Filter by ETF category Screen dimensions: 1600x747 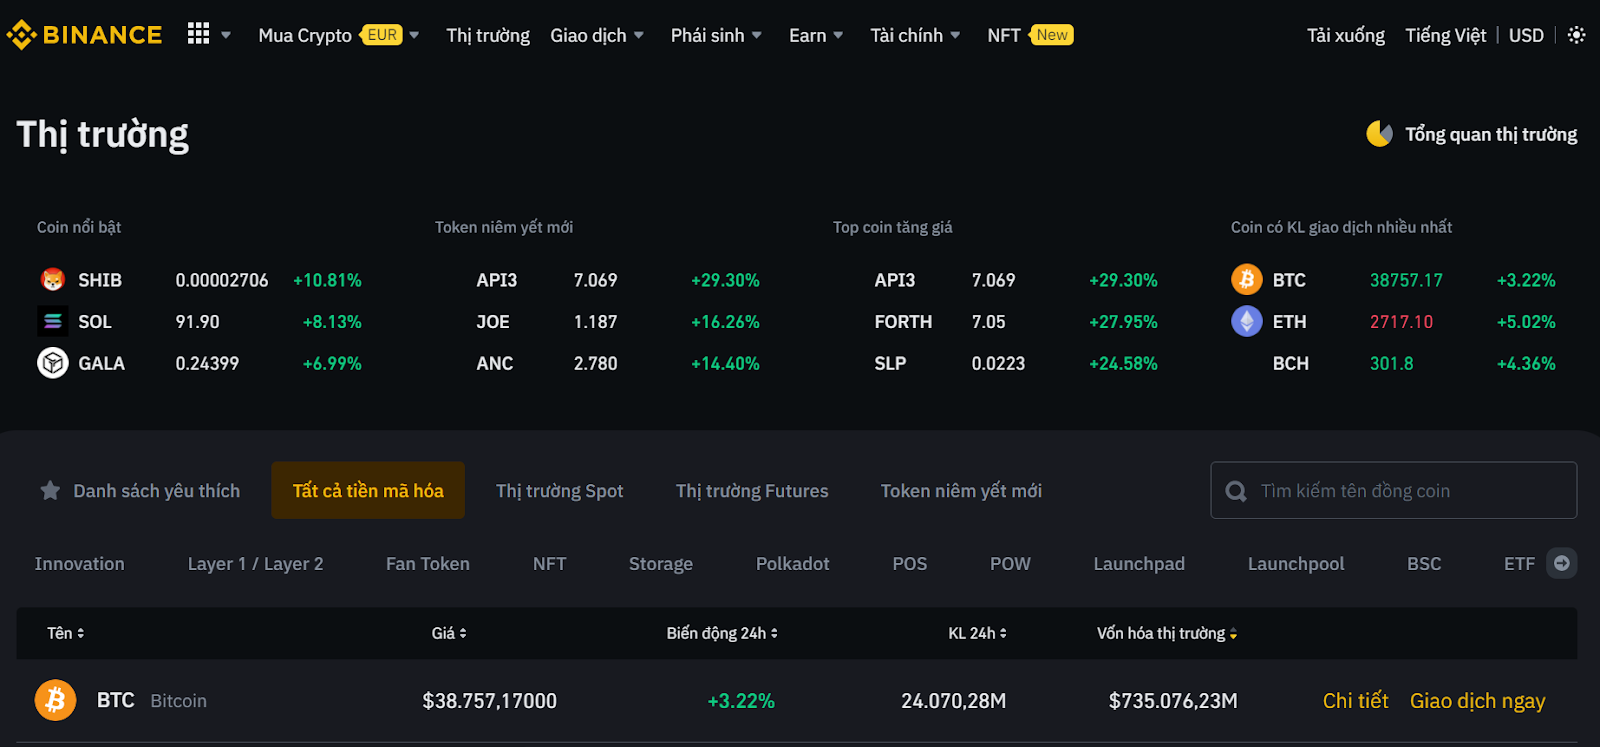click(x=1519, y=563)
